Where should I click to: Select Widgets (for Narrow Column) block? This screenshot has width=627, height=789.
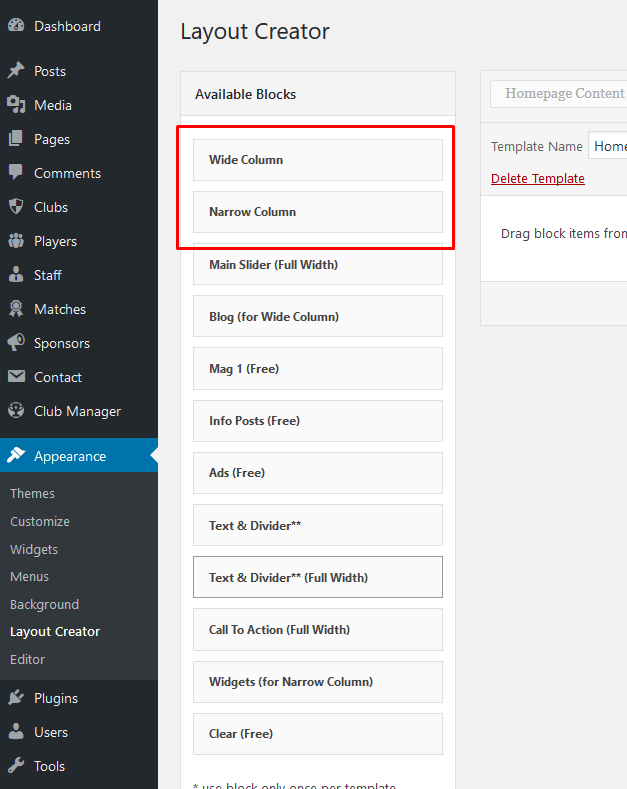318,682
